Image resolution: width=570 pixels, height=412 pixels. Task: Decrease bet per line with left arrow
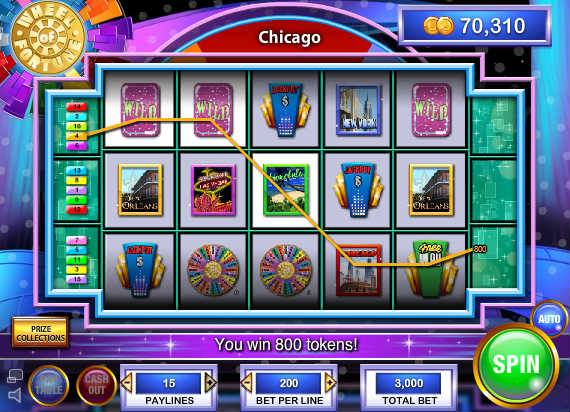pyautogui.click(x=247, y=383)
